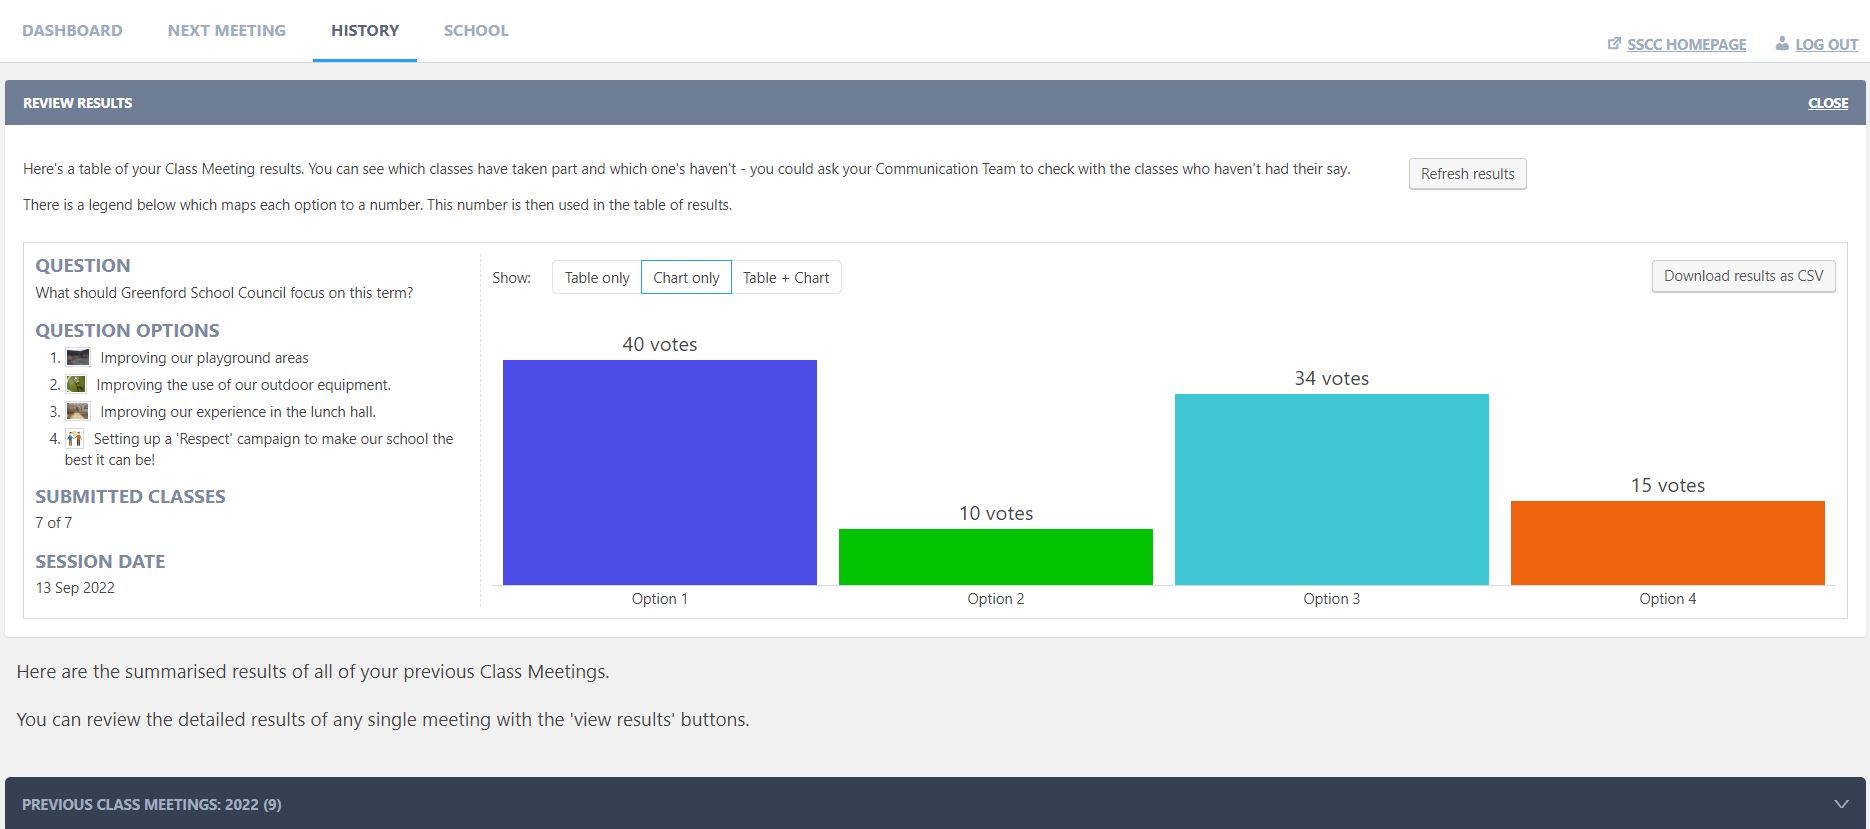Open the SSCC Homepage link
Viewport: 1870px width, 829px height.
click(x=1686, y=44)
